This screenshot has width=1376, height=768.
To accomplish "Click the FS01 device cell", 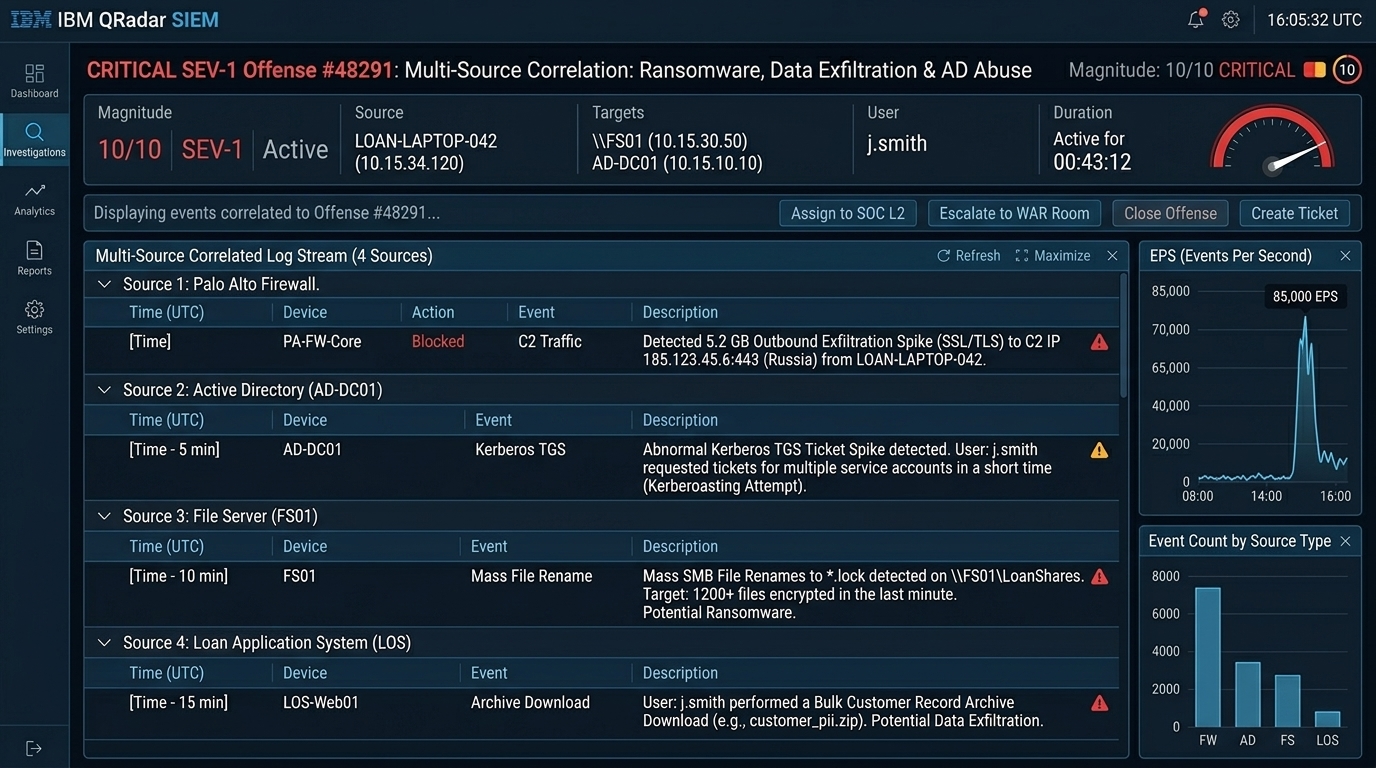I will coord(299,576).
